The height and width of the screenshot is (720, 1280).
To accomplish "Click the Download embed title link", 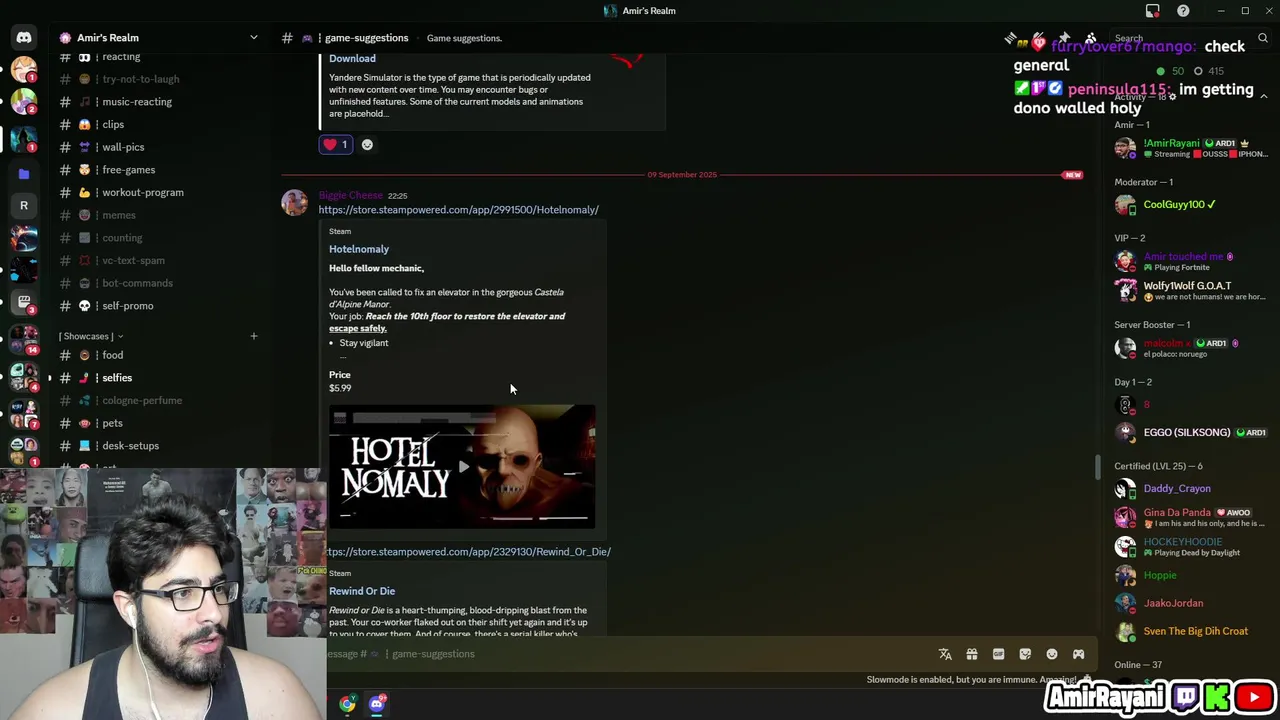I will (x=352, y=58).
